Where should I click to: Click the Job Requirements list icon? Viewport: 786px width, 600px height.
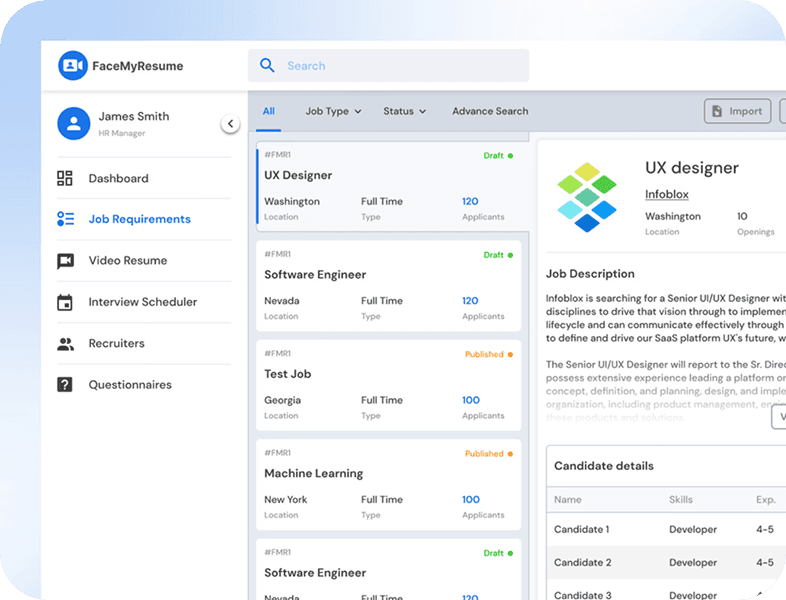click(x=65, y=219)
